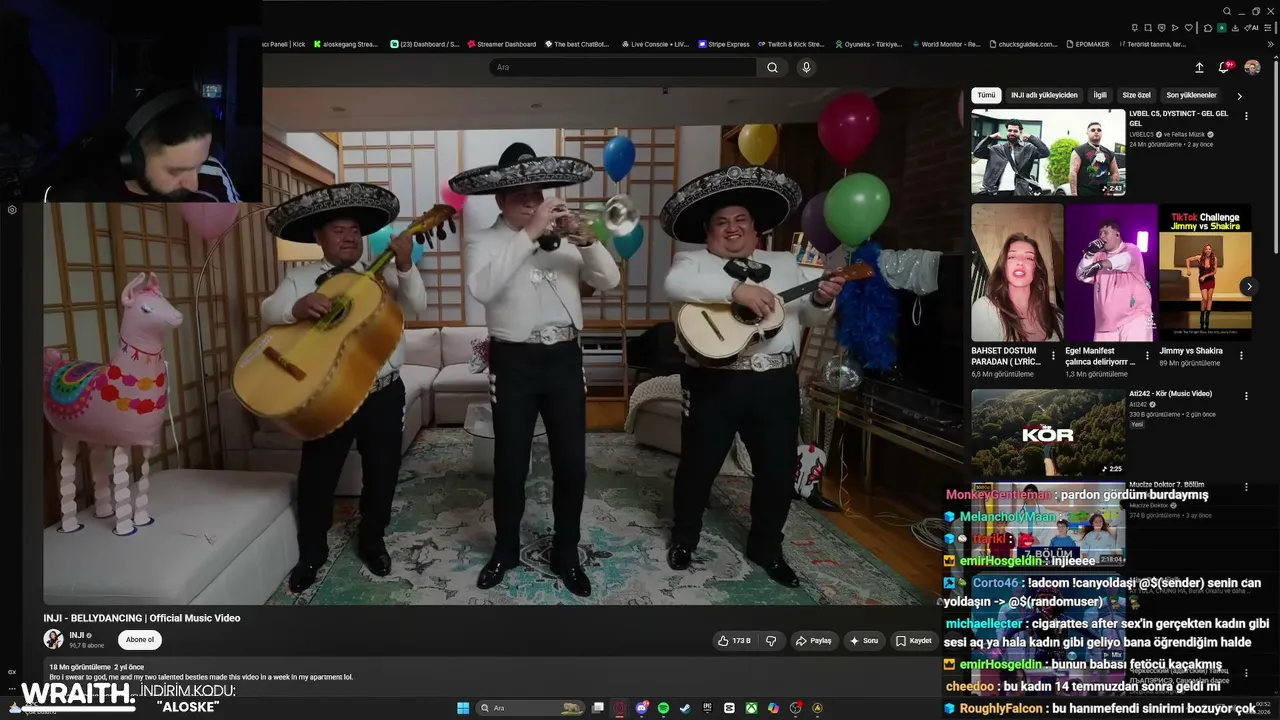Show next Shorts with the arrow button
This screenshot has height=720, width=1280.
pos(1248,287)
